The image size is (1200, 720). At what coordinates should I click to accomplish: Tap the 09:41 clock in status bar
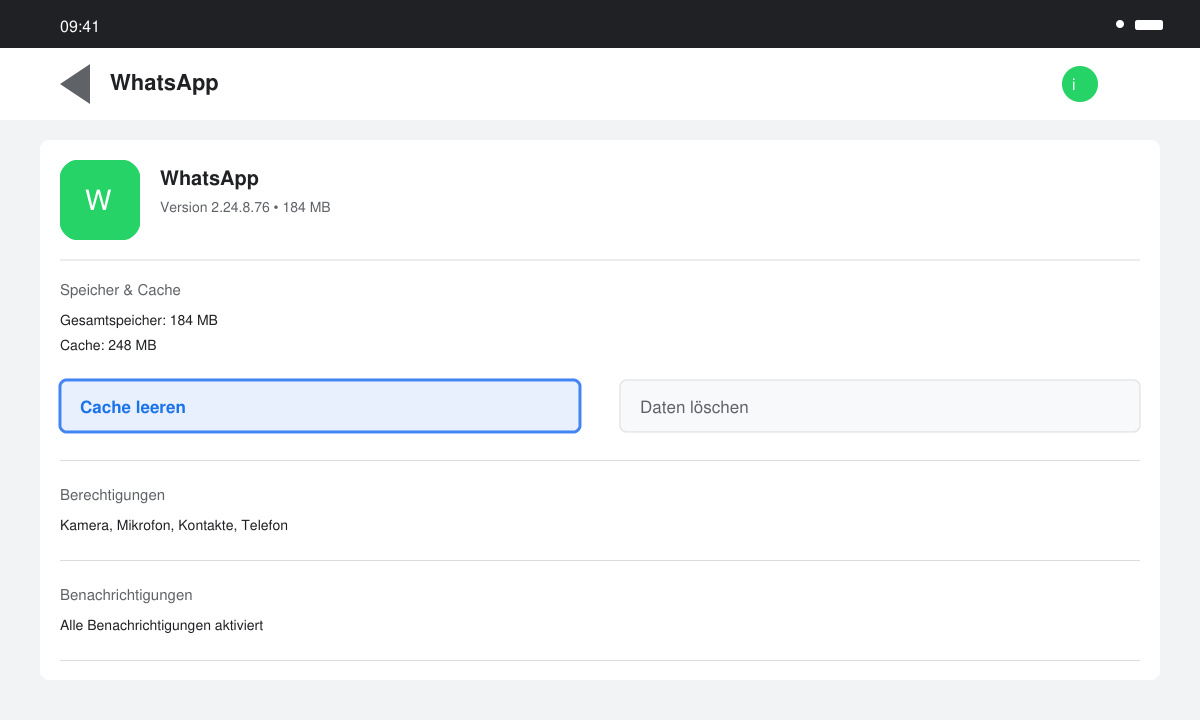click(x=80, y=27)
